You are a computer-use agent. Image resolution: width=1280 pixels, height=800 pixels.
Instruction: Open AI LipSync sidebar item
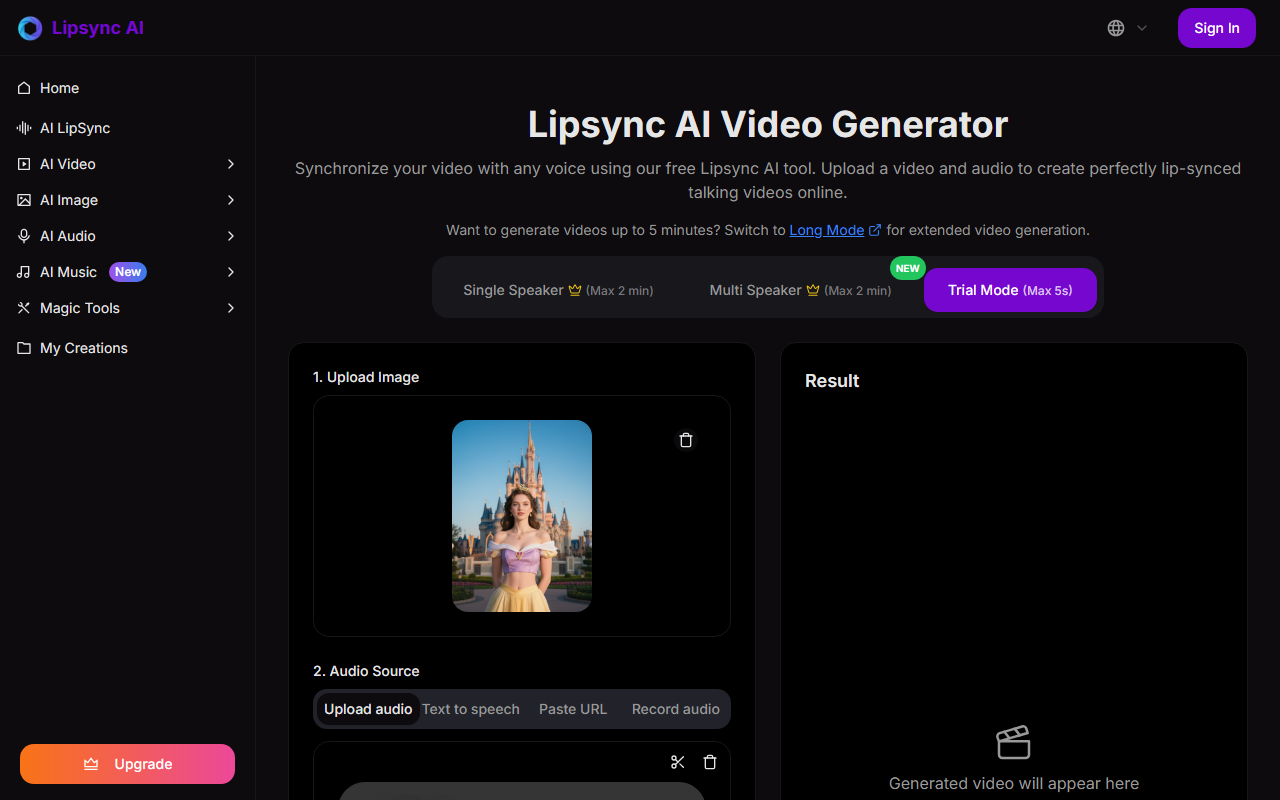[x=128, y=128]
